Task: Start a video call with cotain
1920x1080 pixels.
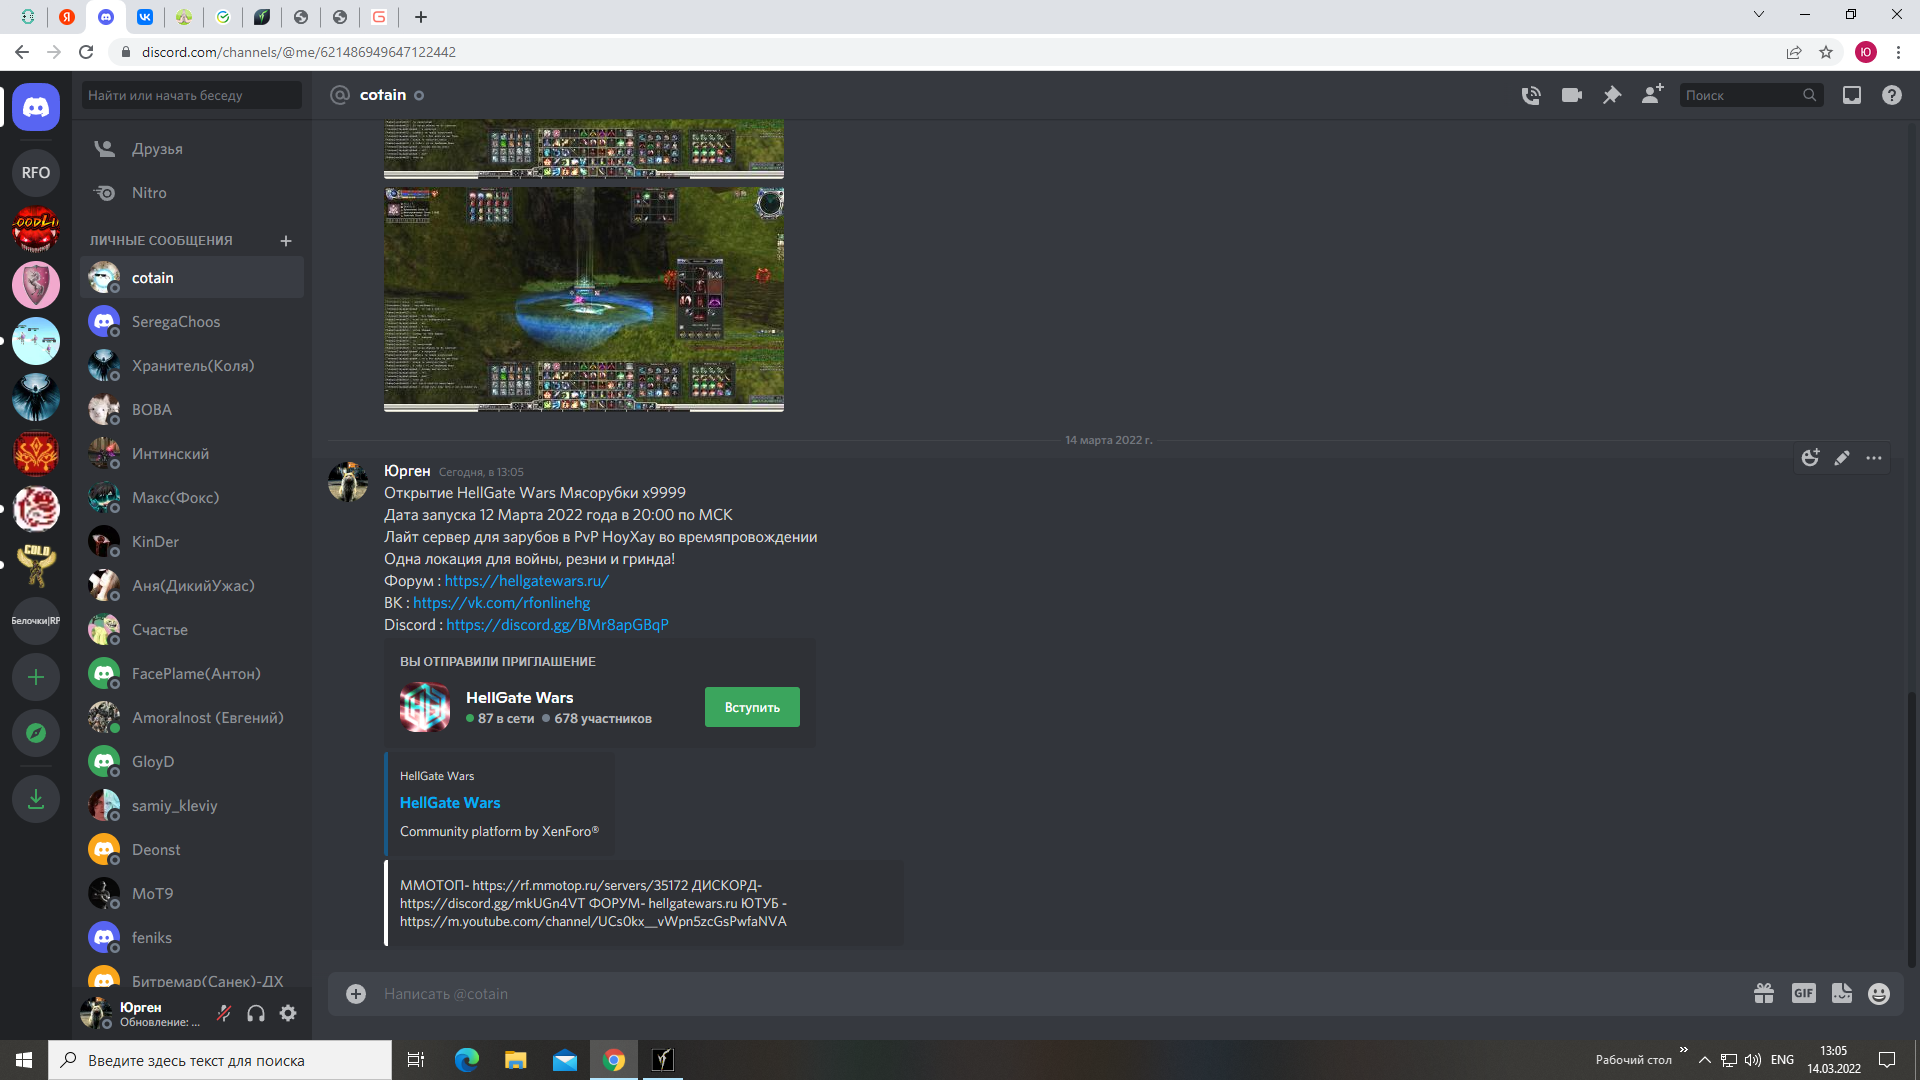Action: 1572,95
